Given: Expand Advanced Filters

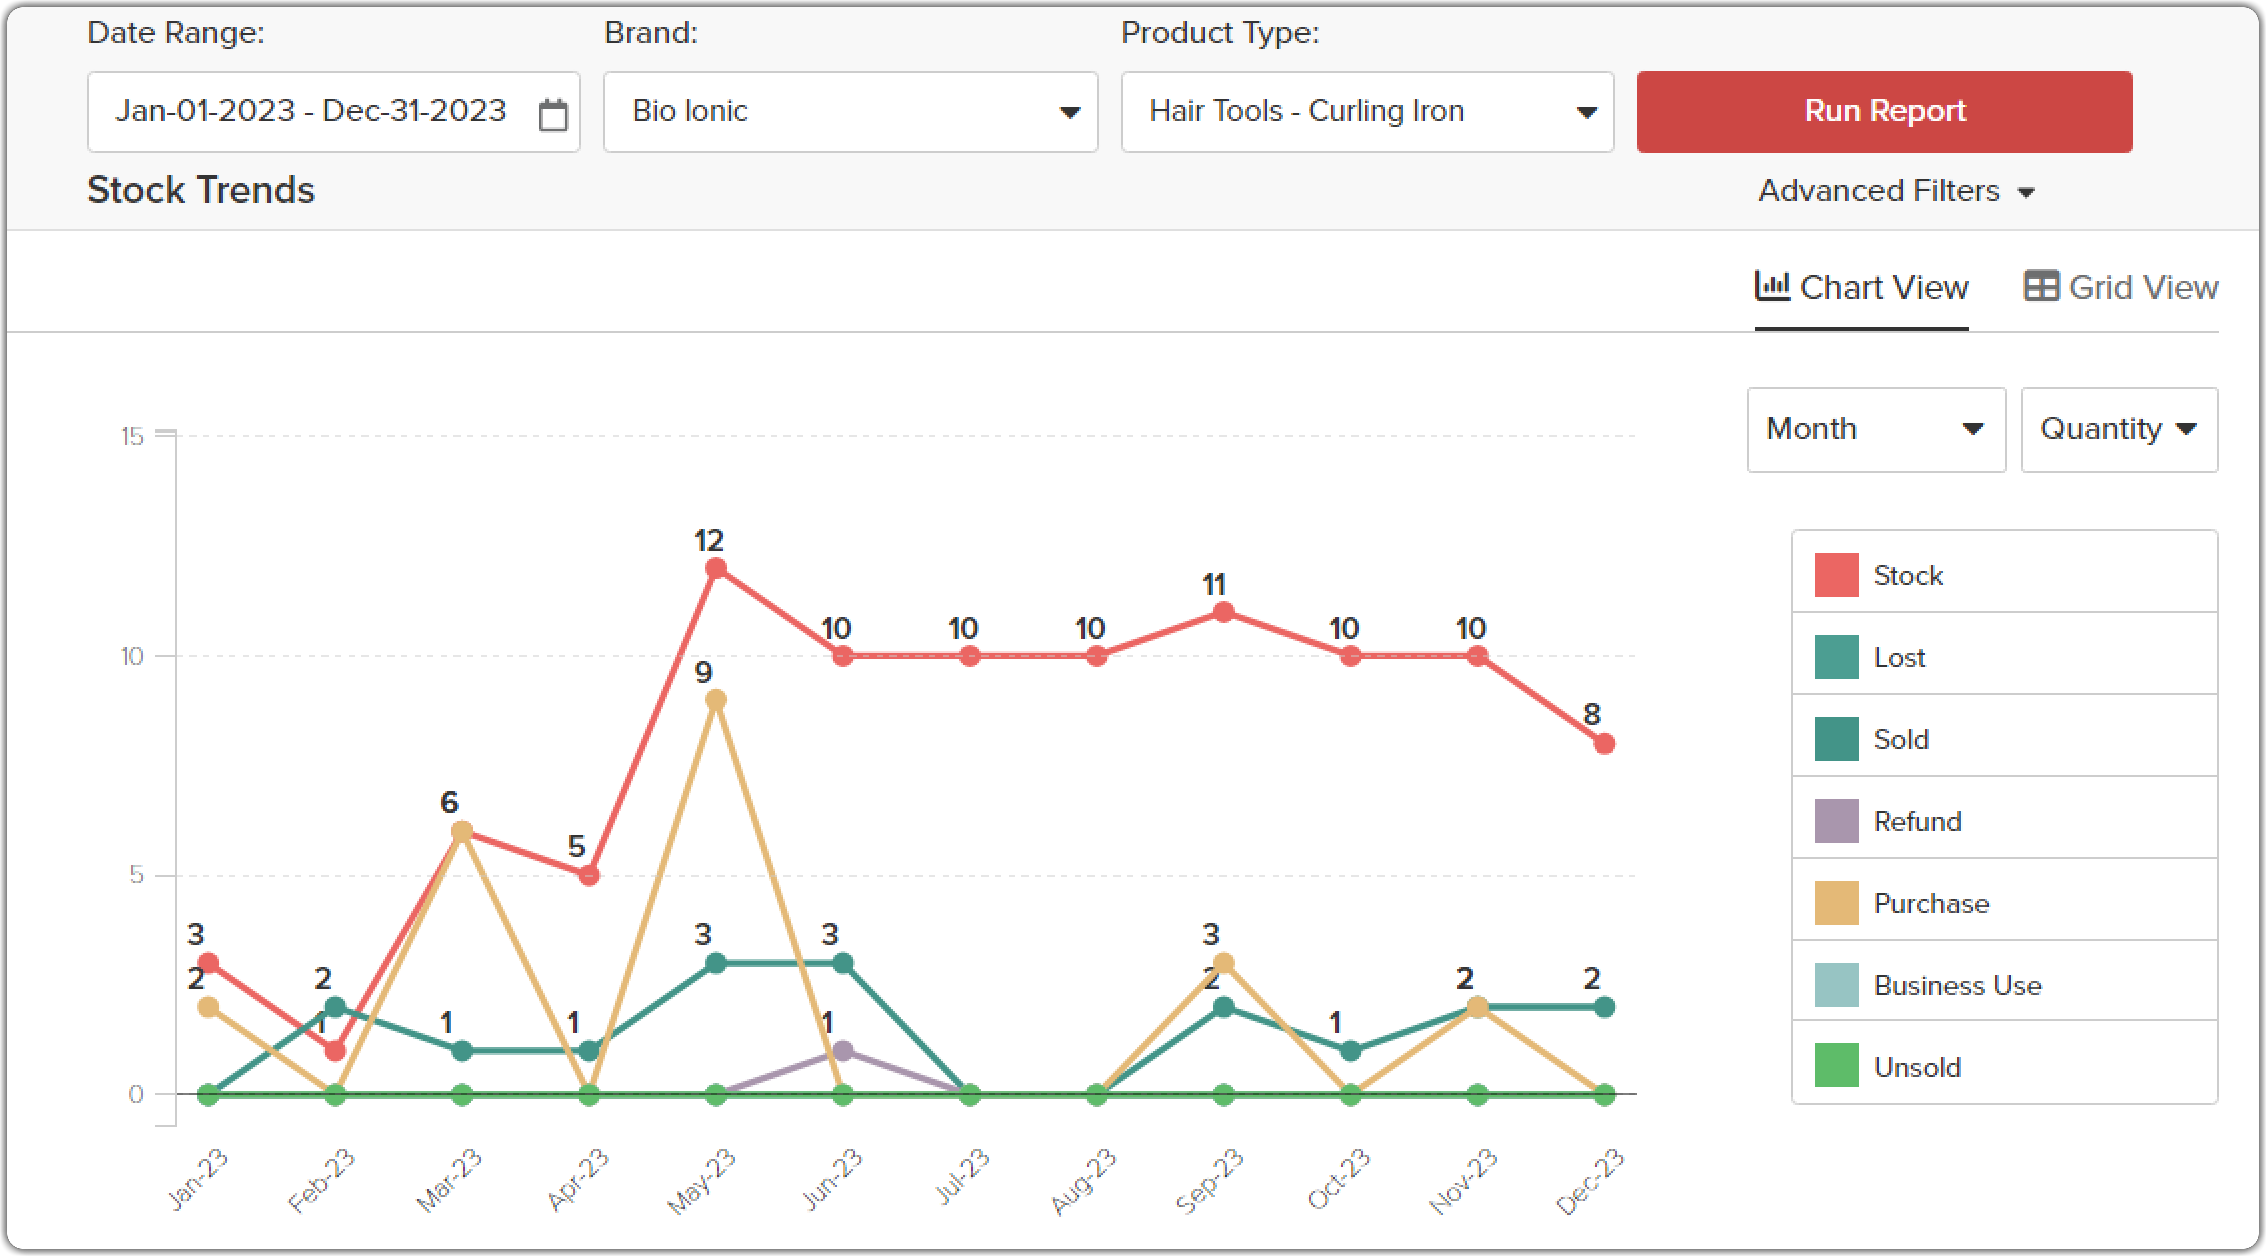Looking at the screenshot, I should pos(1897,190).
